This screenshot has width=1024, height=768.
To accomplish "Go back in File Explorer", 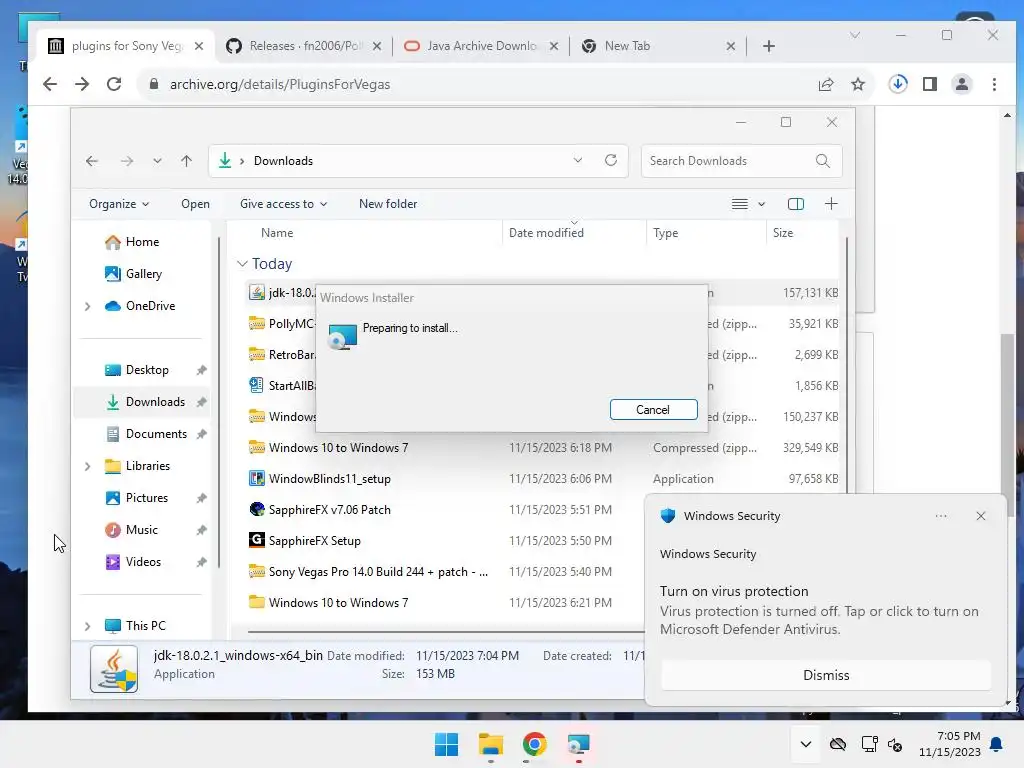I will coord(91,161).
